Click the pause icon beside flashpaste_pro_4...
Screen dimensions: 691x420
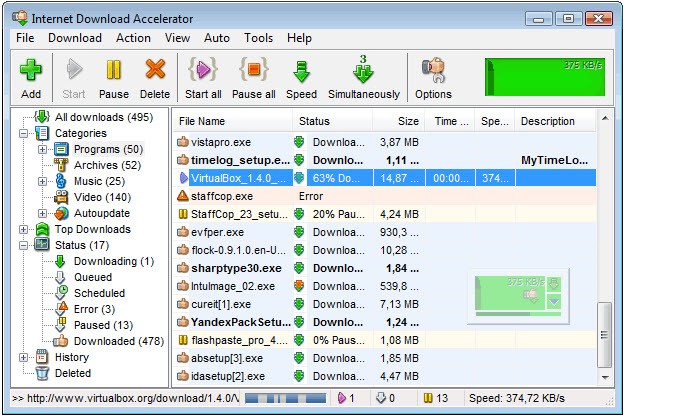(182, 340)
